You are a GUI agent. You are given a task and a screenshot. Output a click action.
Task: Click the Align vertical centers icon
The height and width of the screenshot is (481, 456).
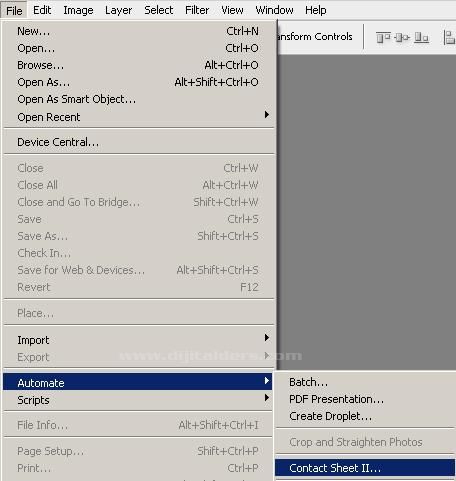[x=402, y=37]
